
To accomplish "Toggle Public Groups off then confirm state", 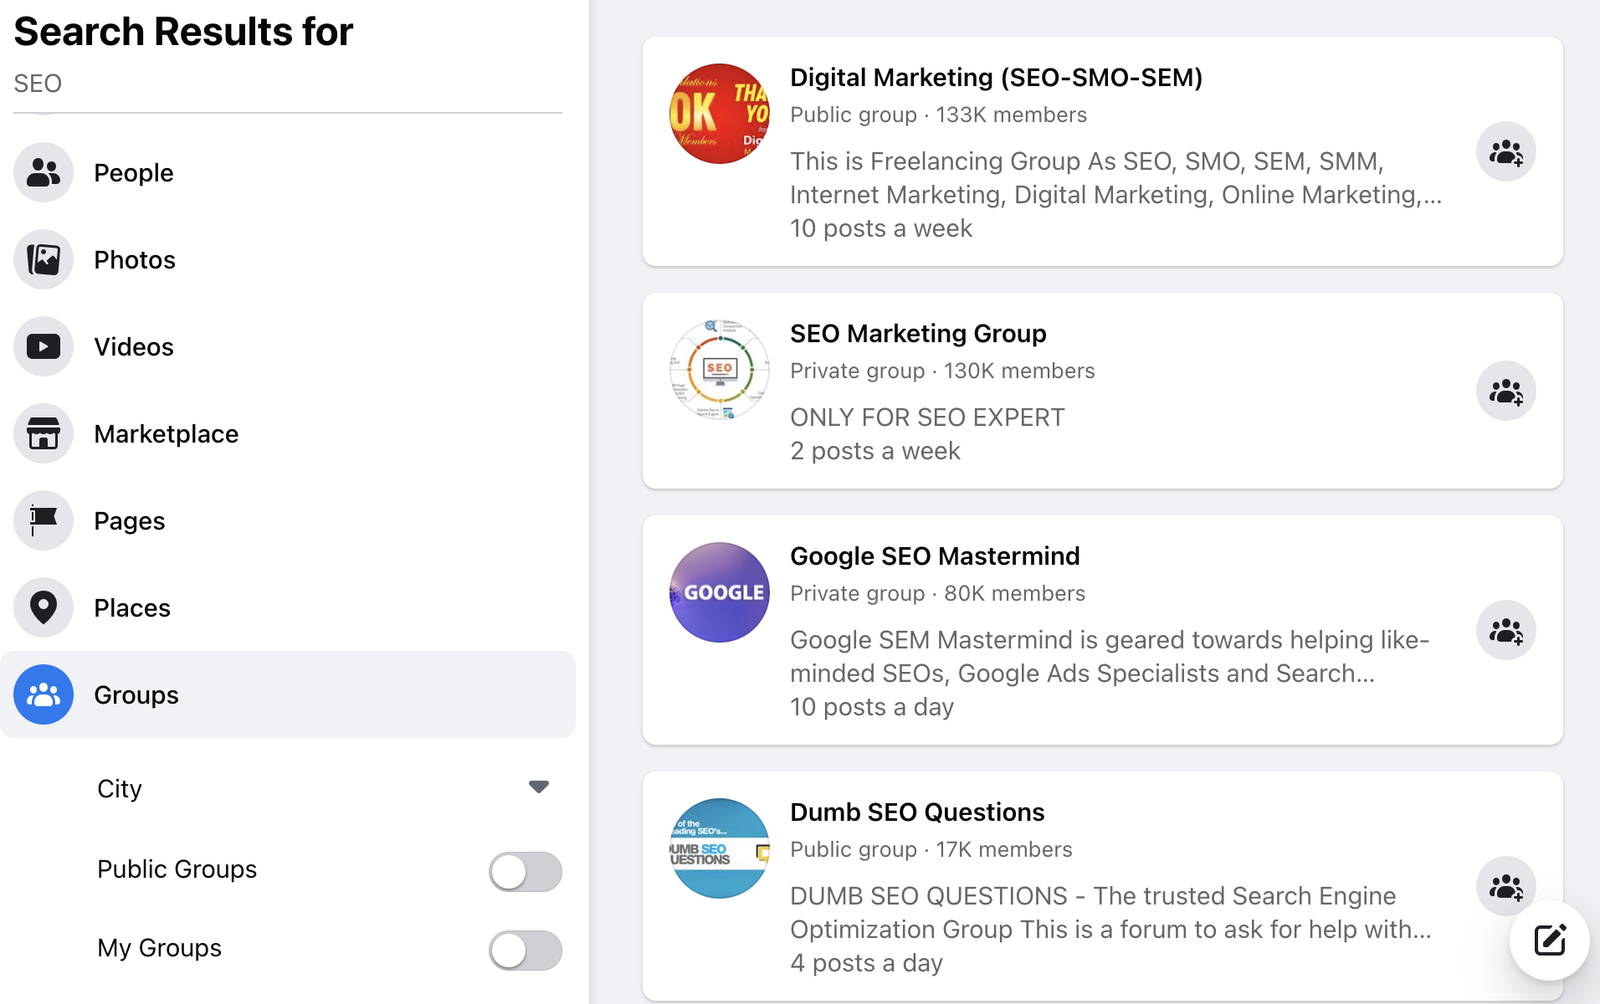I will (x=525, y=870).
